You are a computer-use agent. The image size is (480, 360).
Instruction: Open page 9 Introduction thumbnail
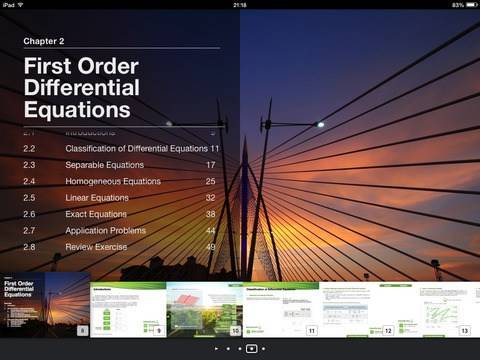128,310
